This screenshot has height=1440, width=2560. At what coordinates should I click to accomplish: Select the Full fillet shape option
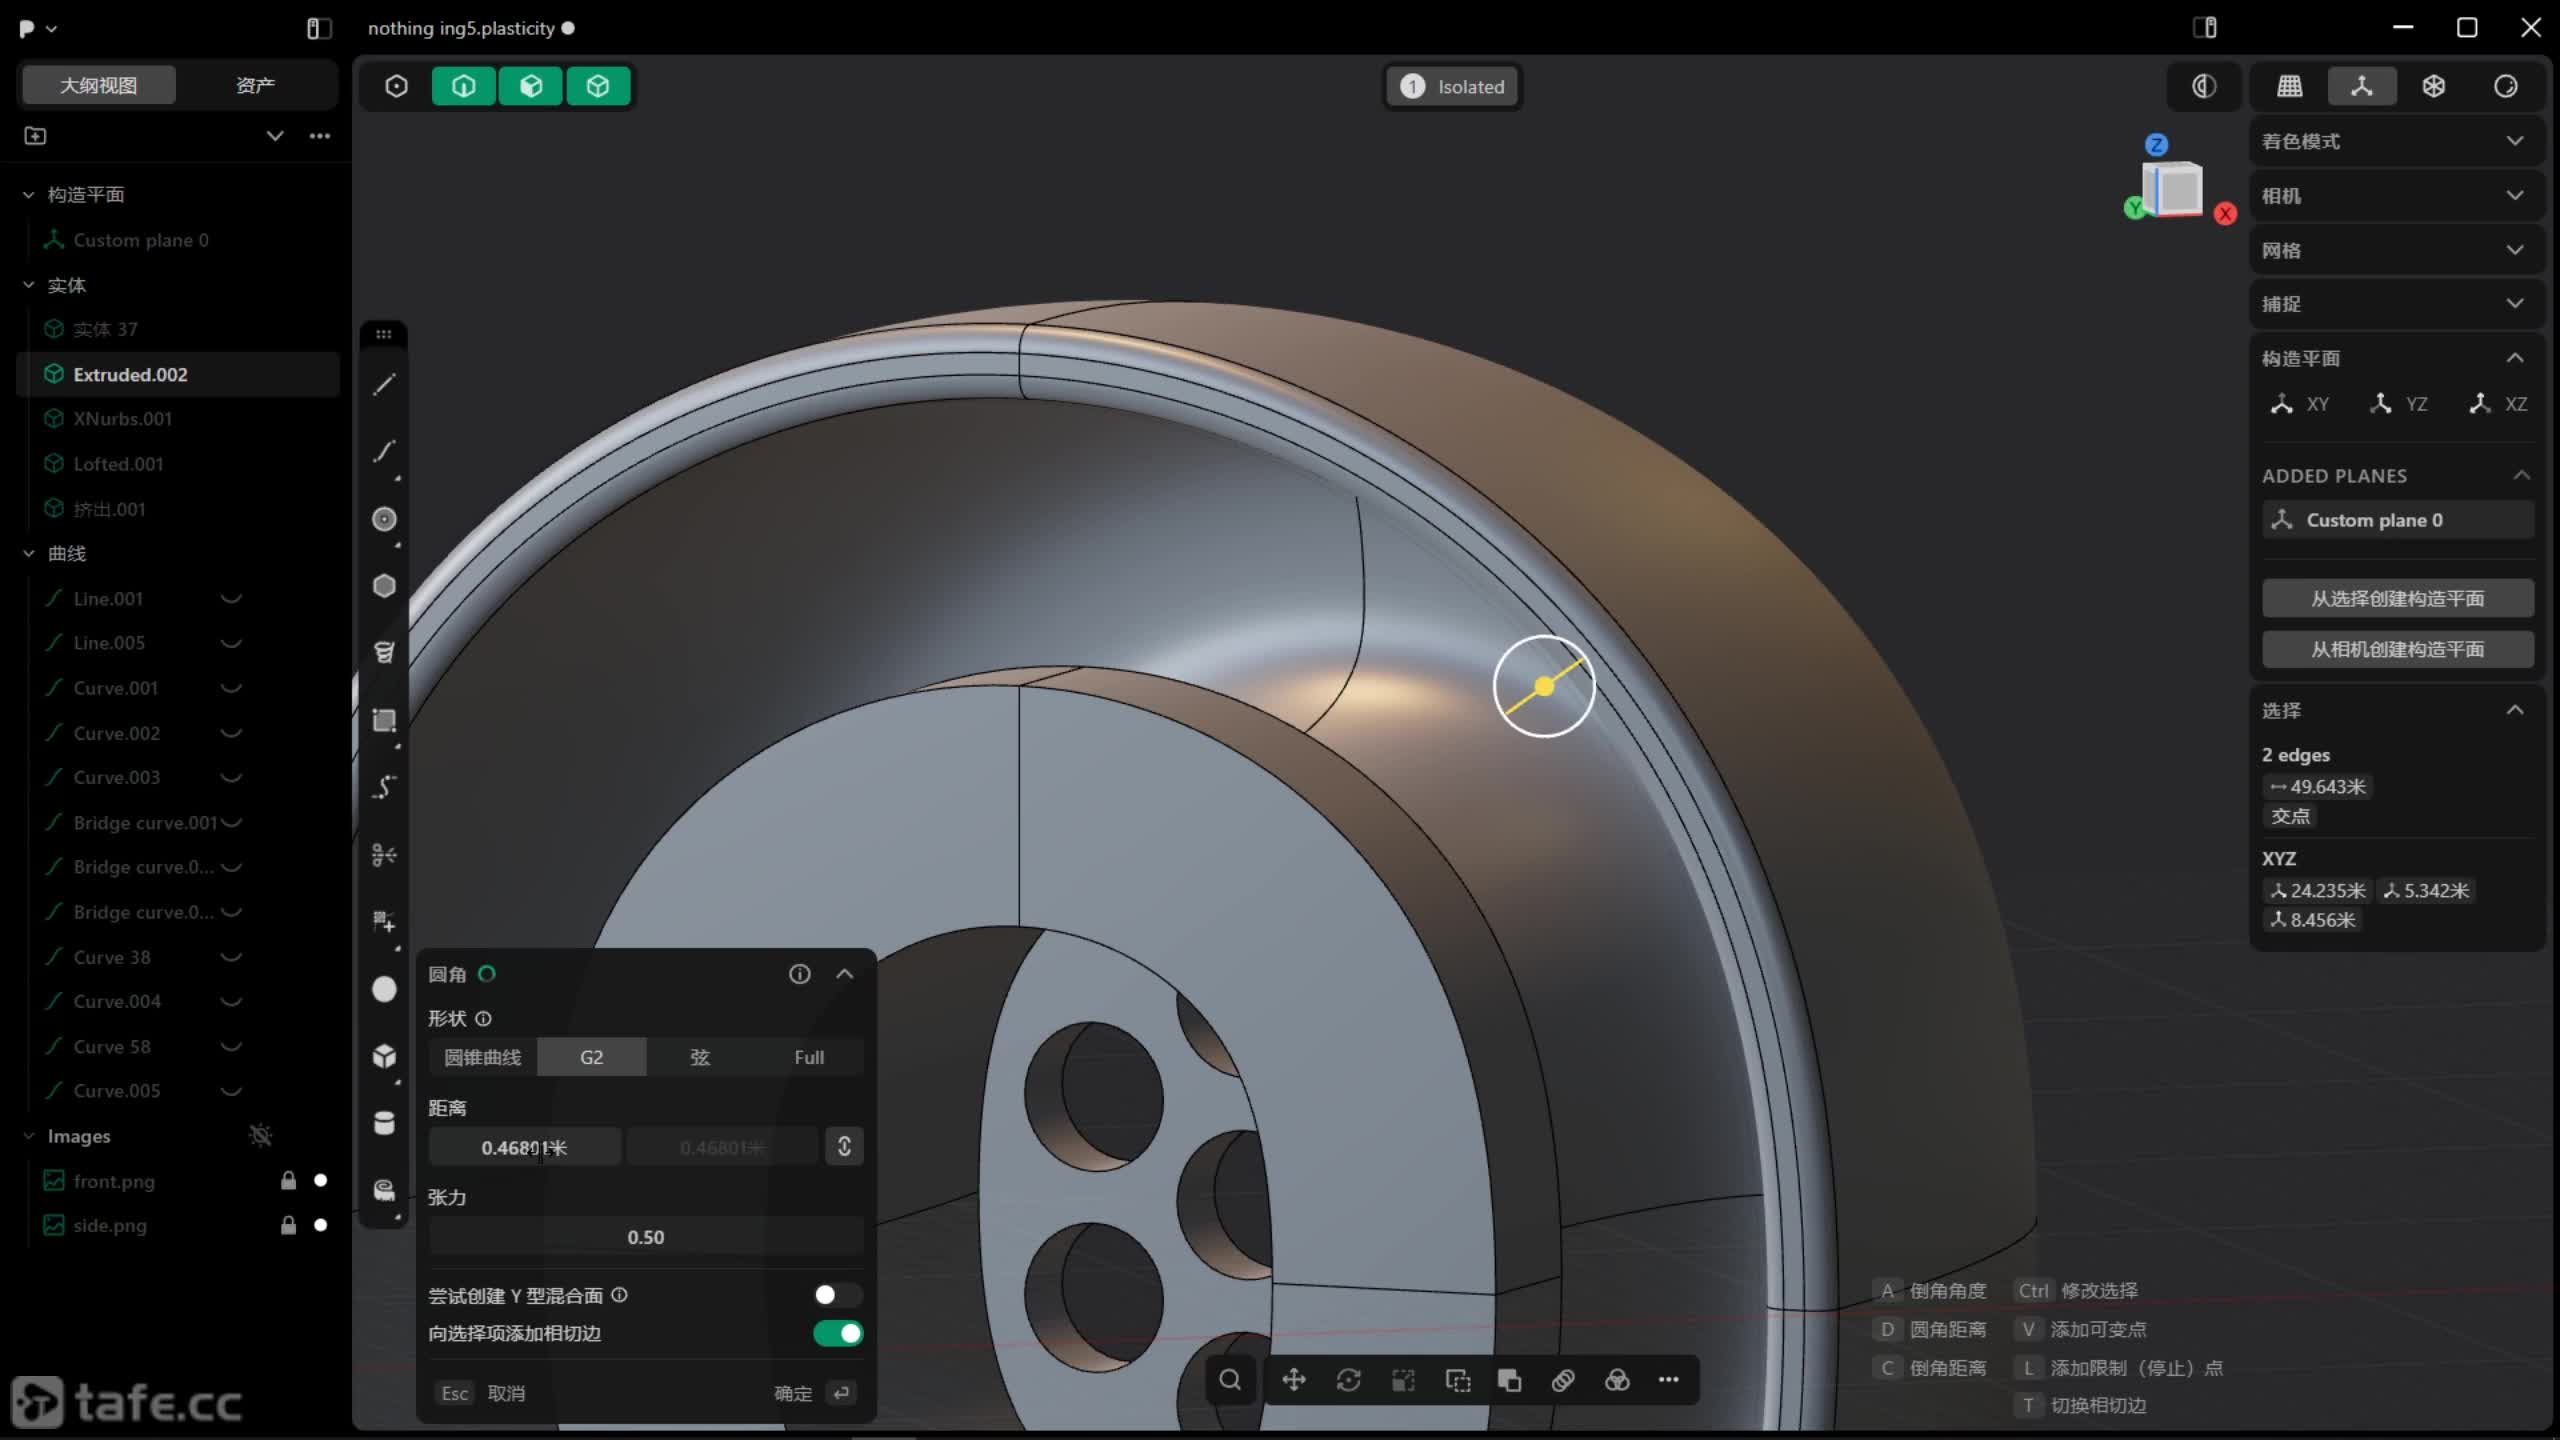coord(808,1057)
